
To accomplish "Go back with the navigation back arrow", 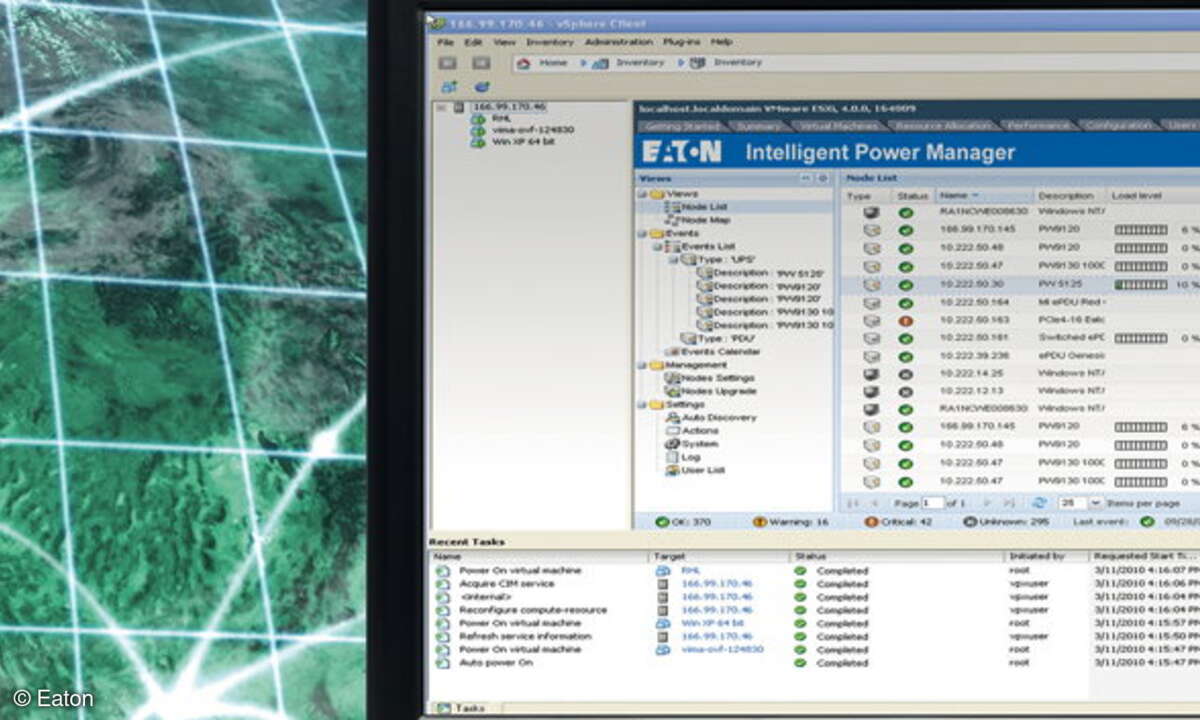I will (448, 62).
